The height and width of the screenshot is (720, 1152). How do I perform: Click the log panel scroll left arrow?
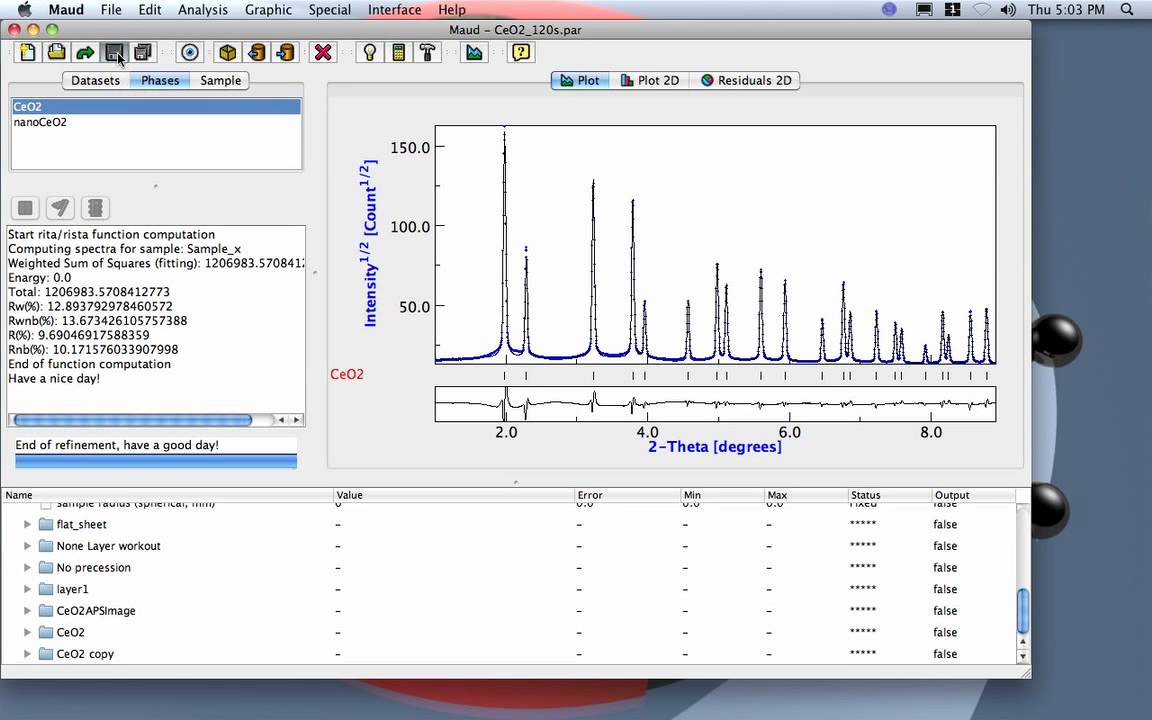281,420
